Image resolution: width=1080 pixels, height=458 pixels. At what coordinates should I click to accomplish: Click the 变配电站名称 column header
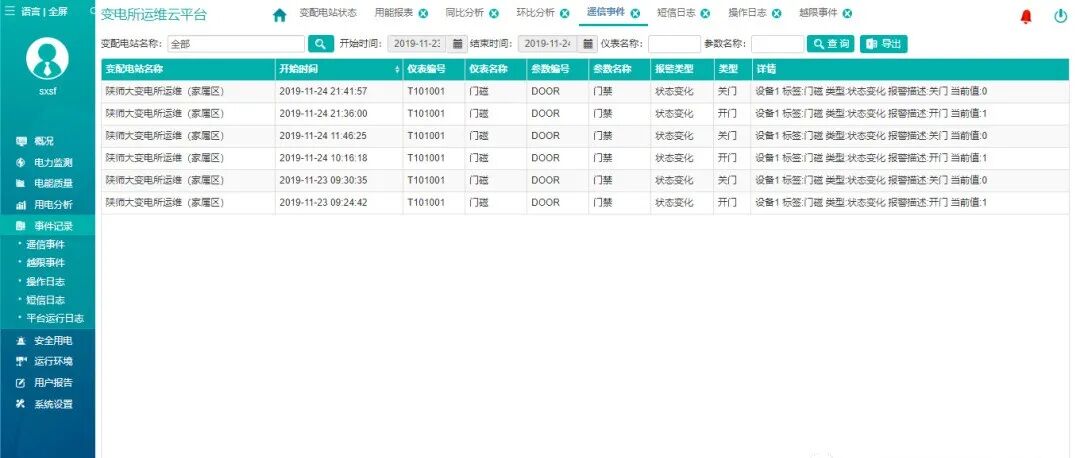(x=188, y=70)
